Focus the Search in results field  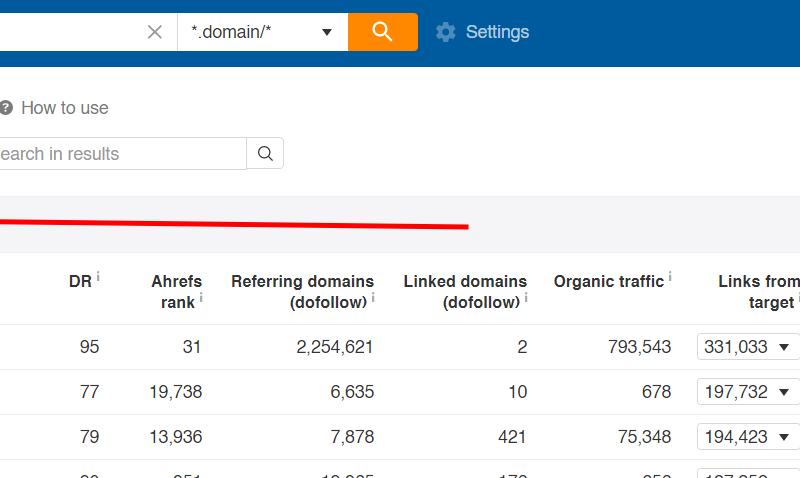pos(120,154)
